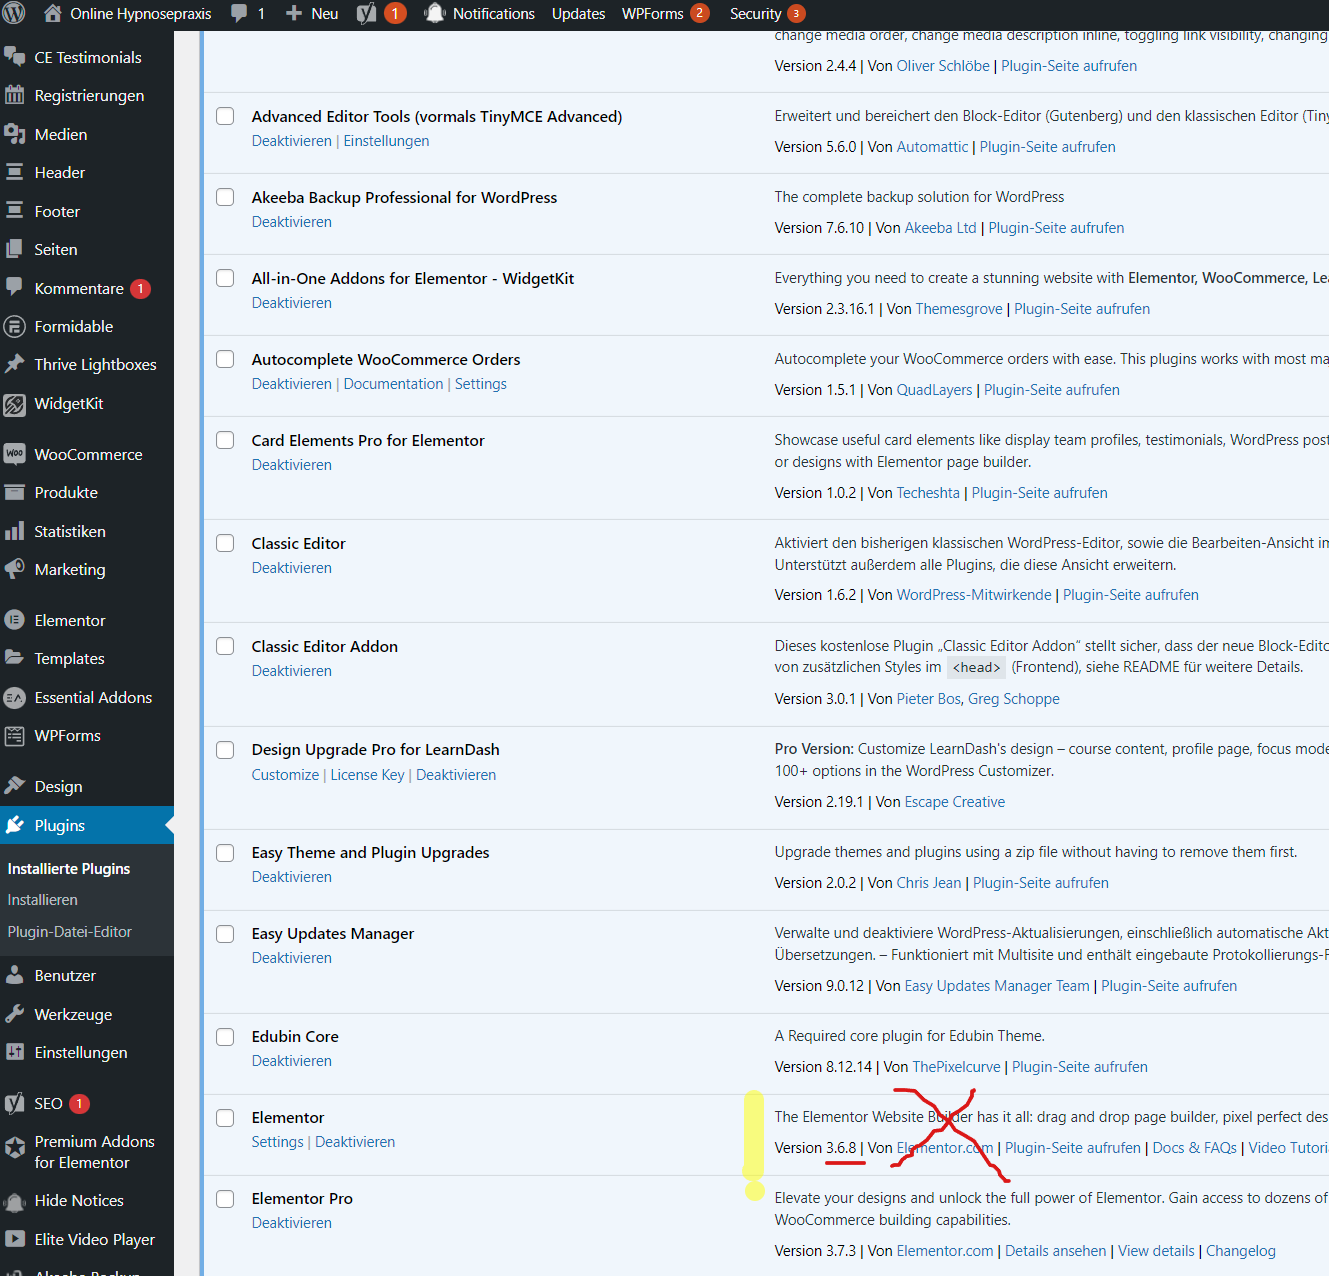The image size is (1329, 1276).
Task: Open Docs & FAQs link for Elementor
Action: (x=1195, y=1148)
